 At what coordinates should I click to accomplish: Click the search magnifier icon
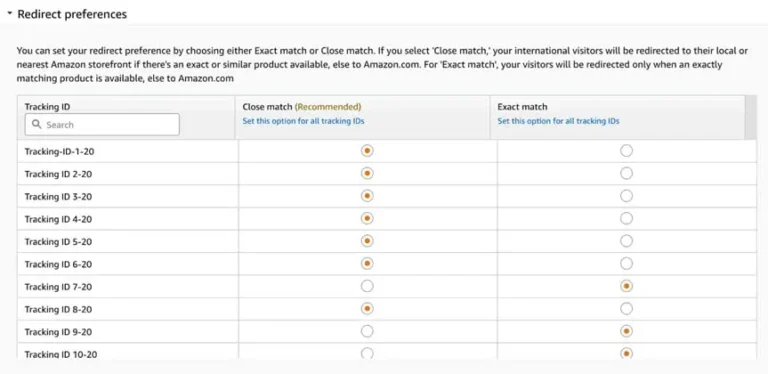coord(36,124)
